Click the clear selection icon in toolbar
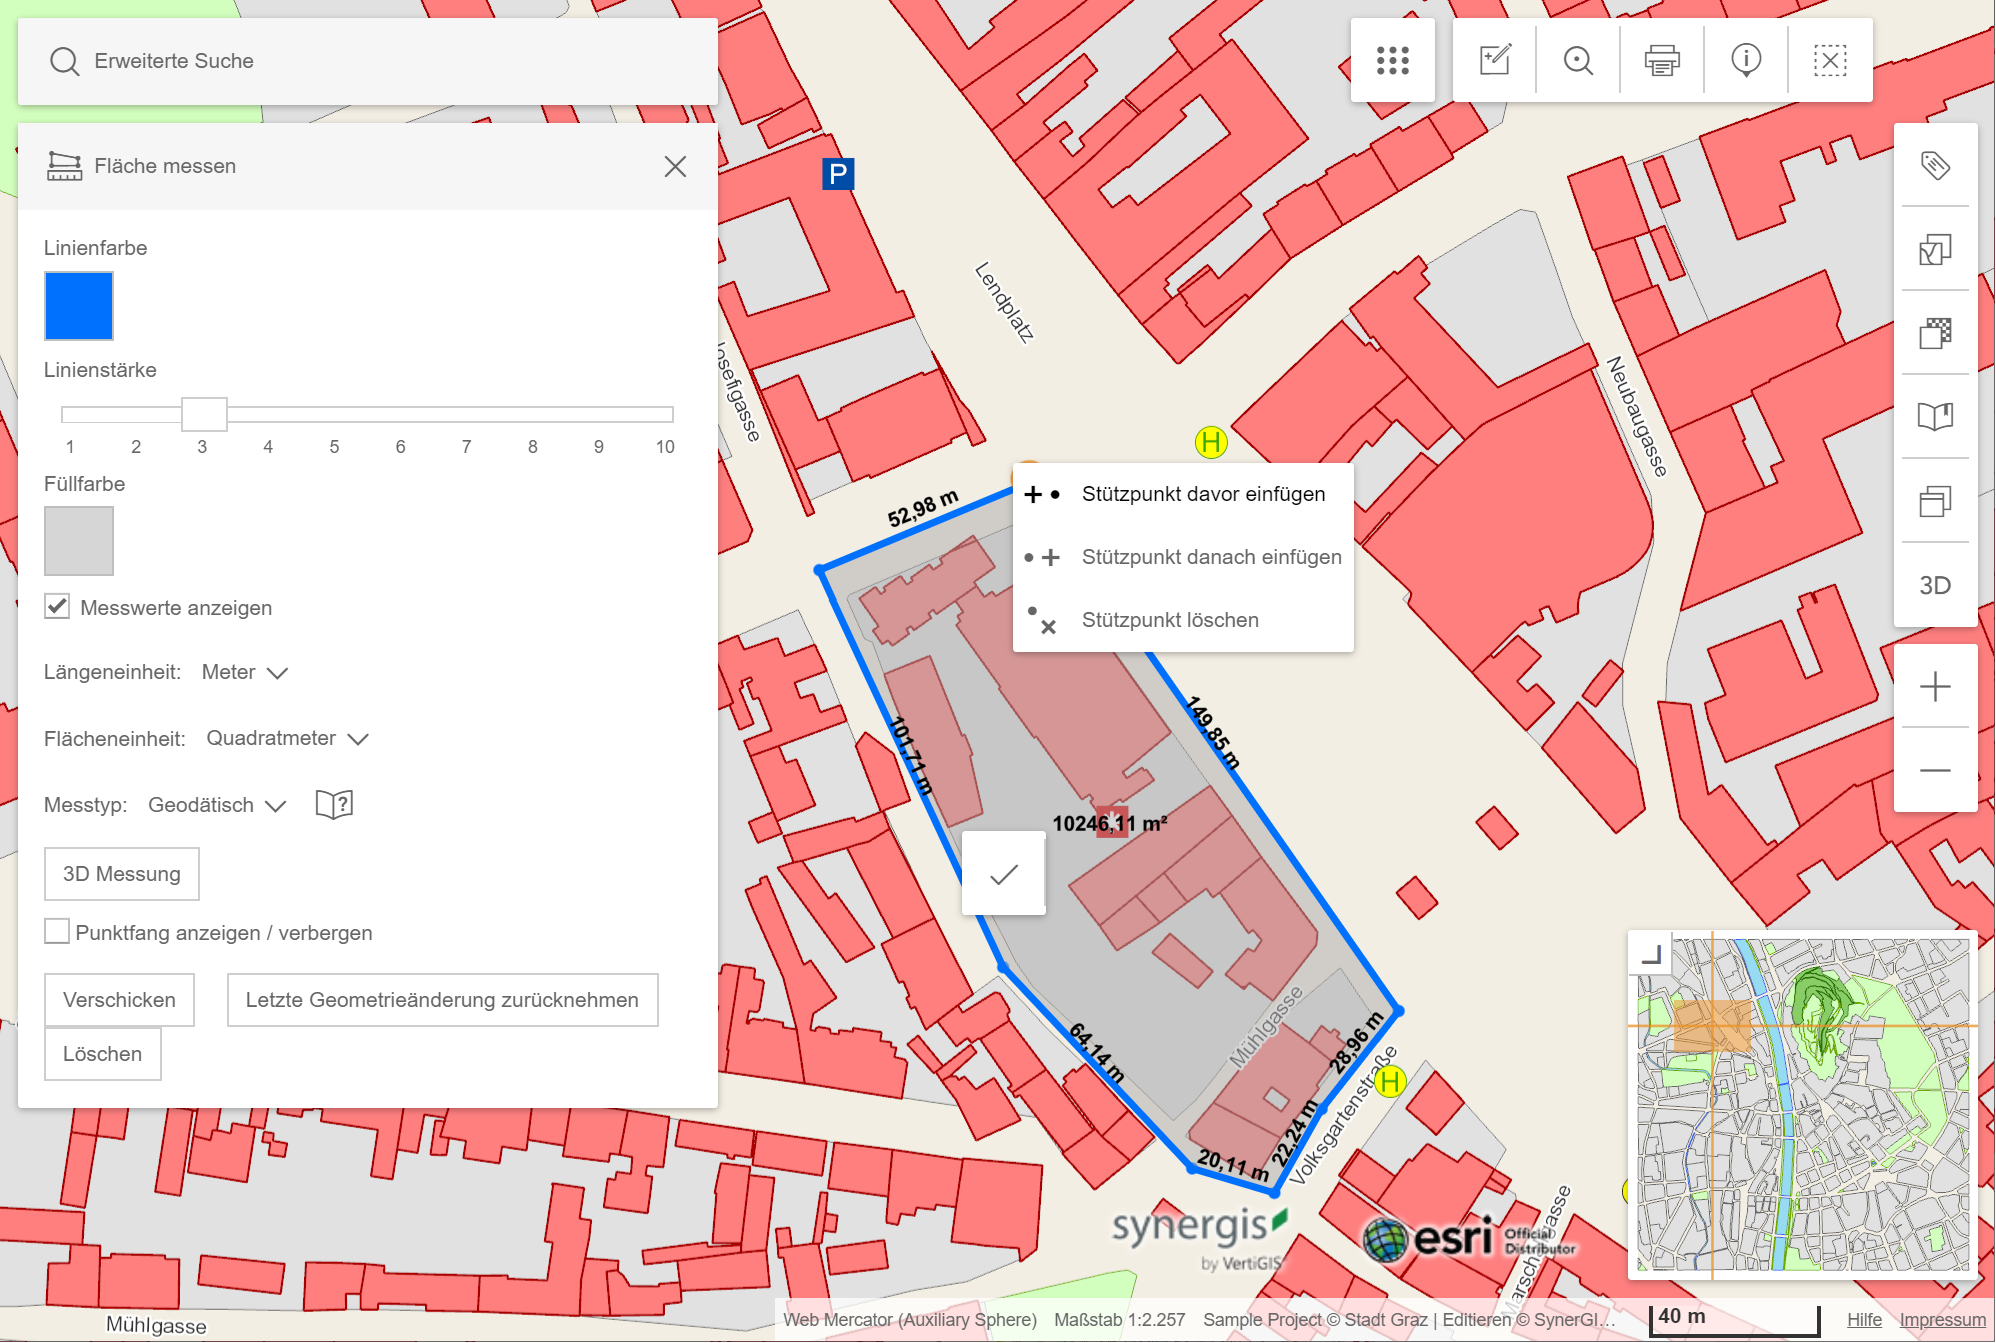 [x=1830, y=61]
